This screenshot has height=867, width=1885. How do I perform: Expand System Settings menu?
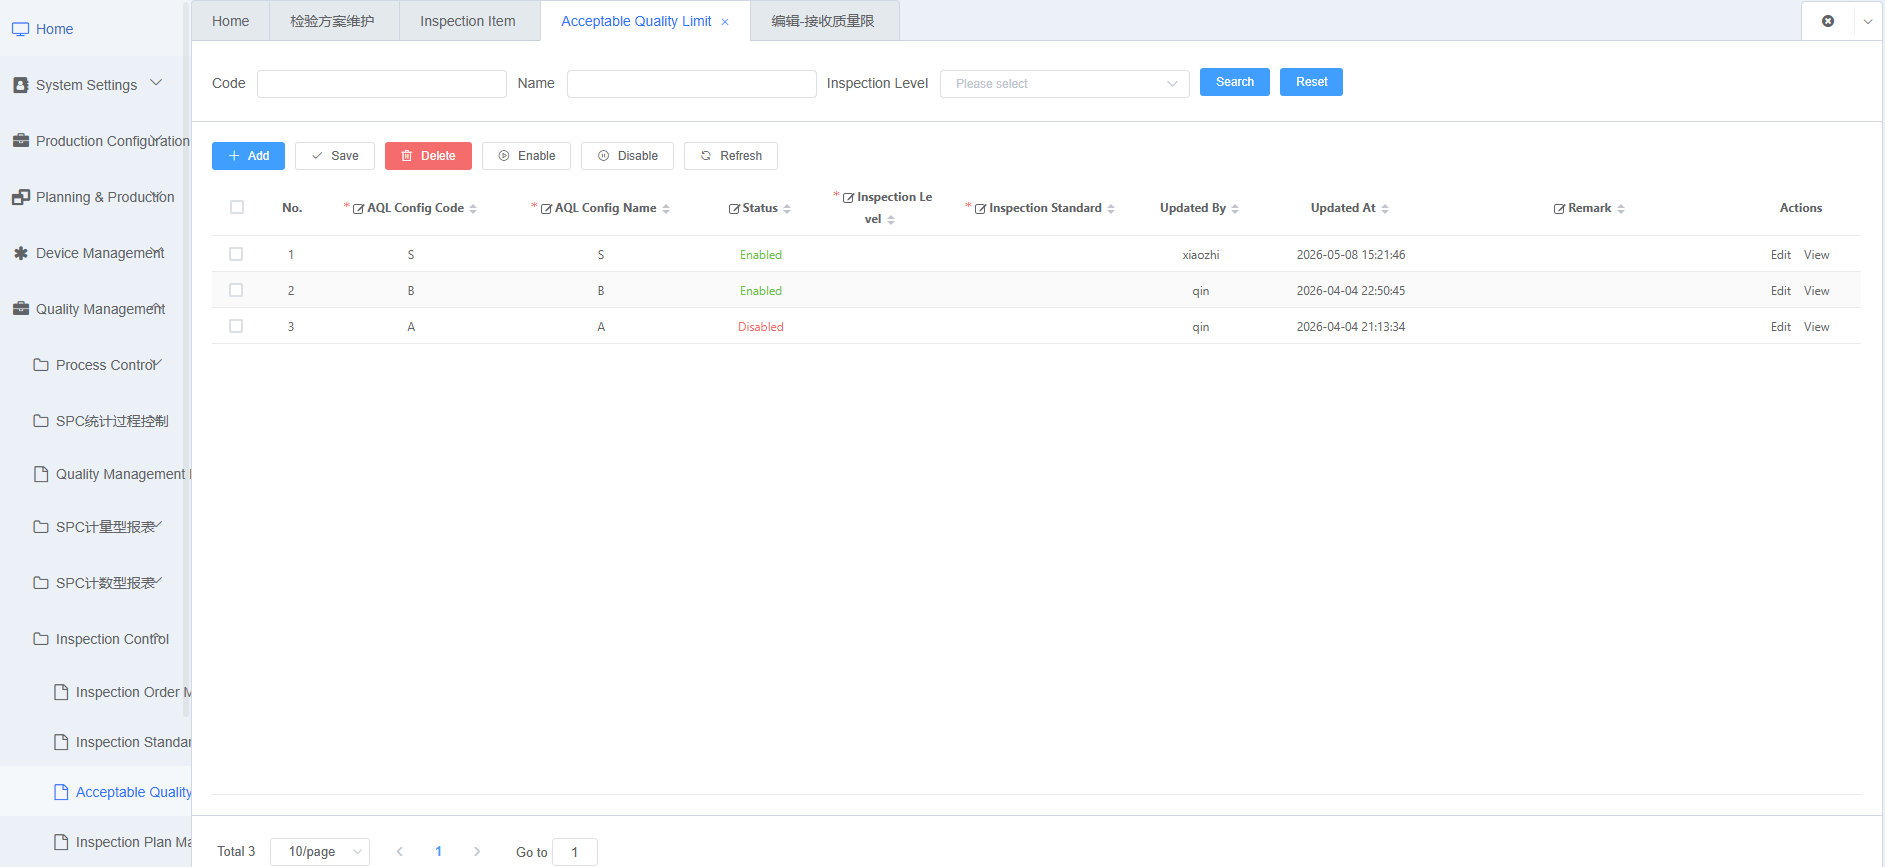coord(156,83)
